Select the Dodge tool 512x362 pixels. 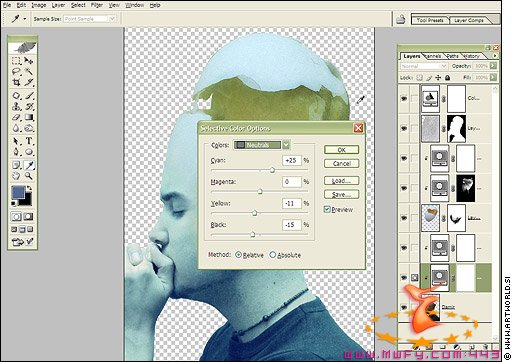point(29,128)
